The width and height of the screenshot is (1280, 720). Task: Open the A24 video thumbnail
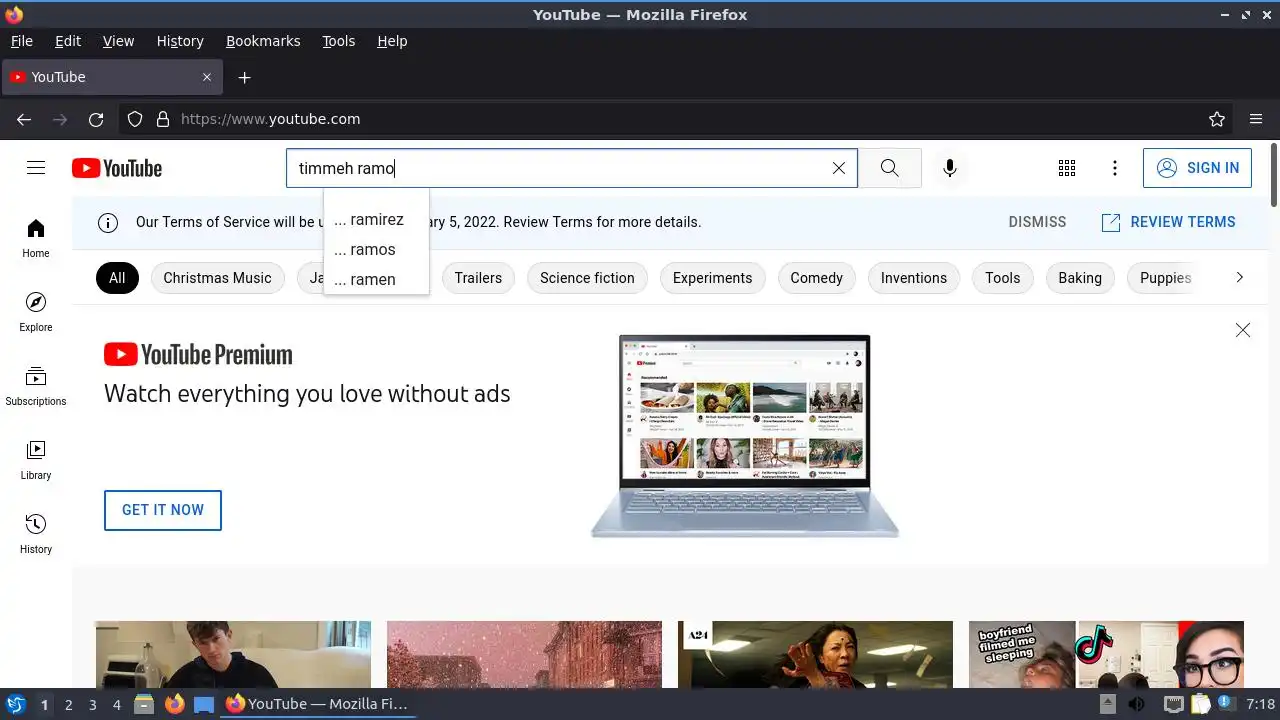[815, 654]
